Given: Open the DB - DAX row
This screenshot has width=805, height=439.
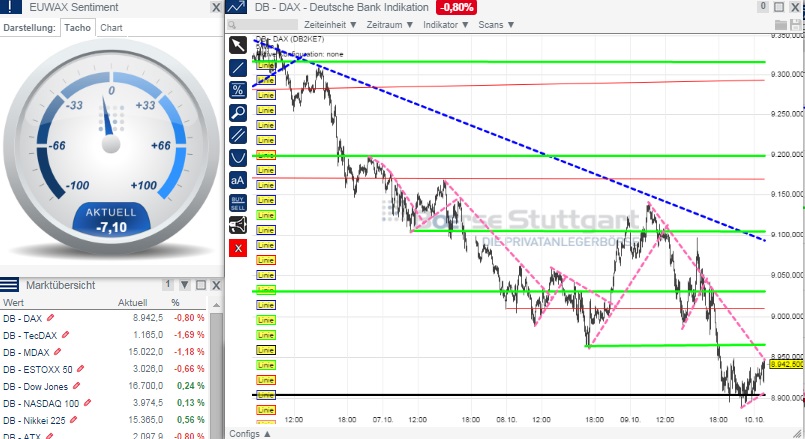Looking at the screenshot, I should (x=104, y=318).
